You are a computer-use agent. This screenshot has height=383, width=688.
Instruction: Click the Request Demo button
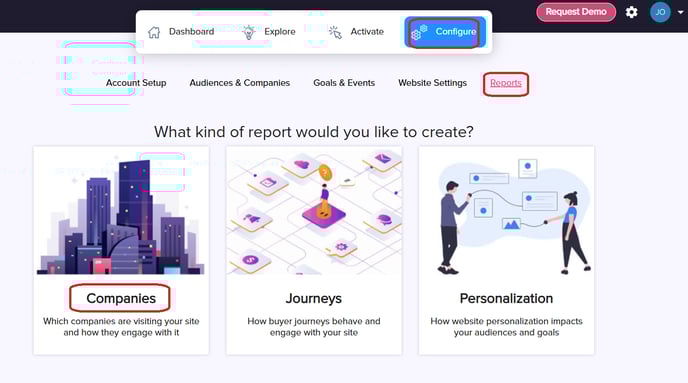pyautogui.click(x=576, y=12)
